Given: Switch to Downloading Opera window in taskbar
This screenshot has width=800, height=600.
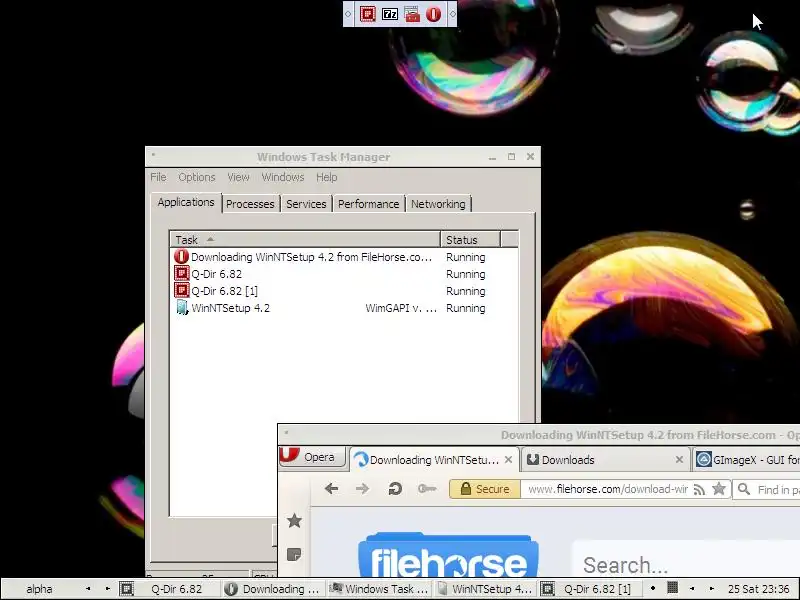Looking at the screenshot, I should [x=273, y=589].
